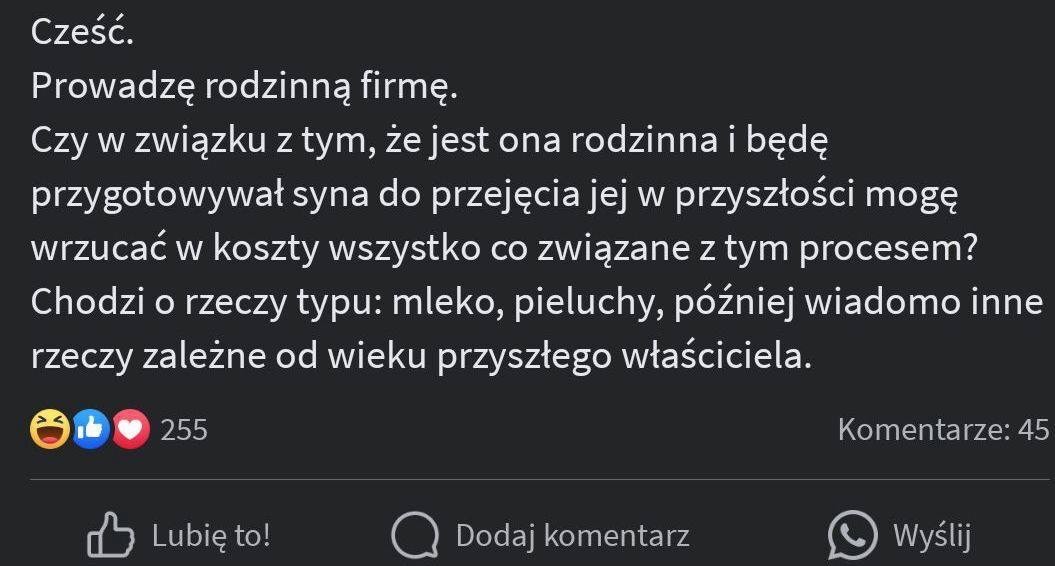
Task: Click the line starting rzeczy zależne od wieku
Action: click(421, 357)
